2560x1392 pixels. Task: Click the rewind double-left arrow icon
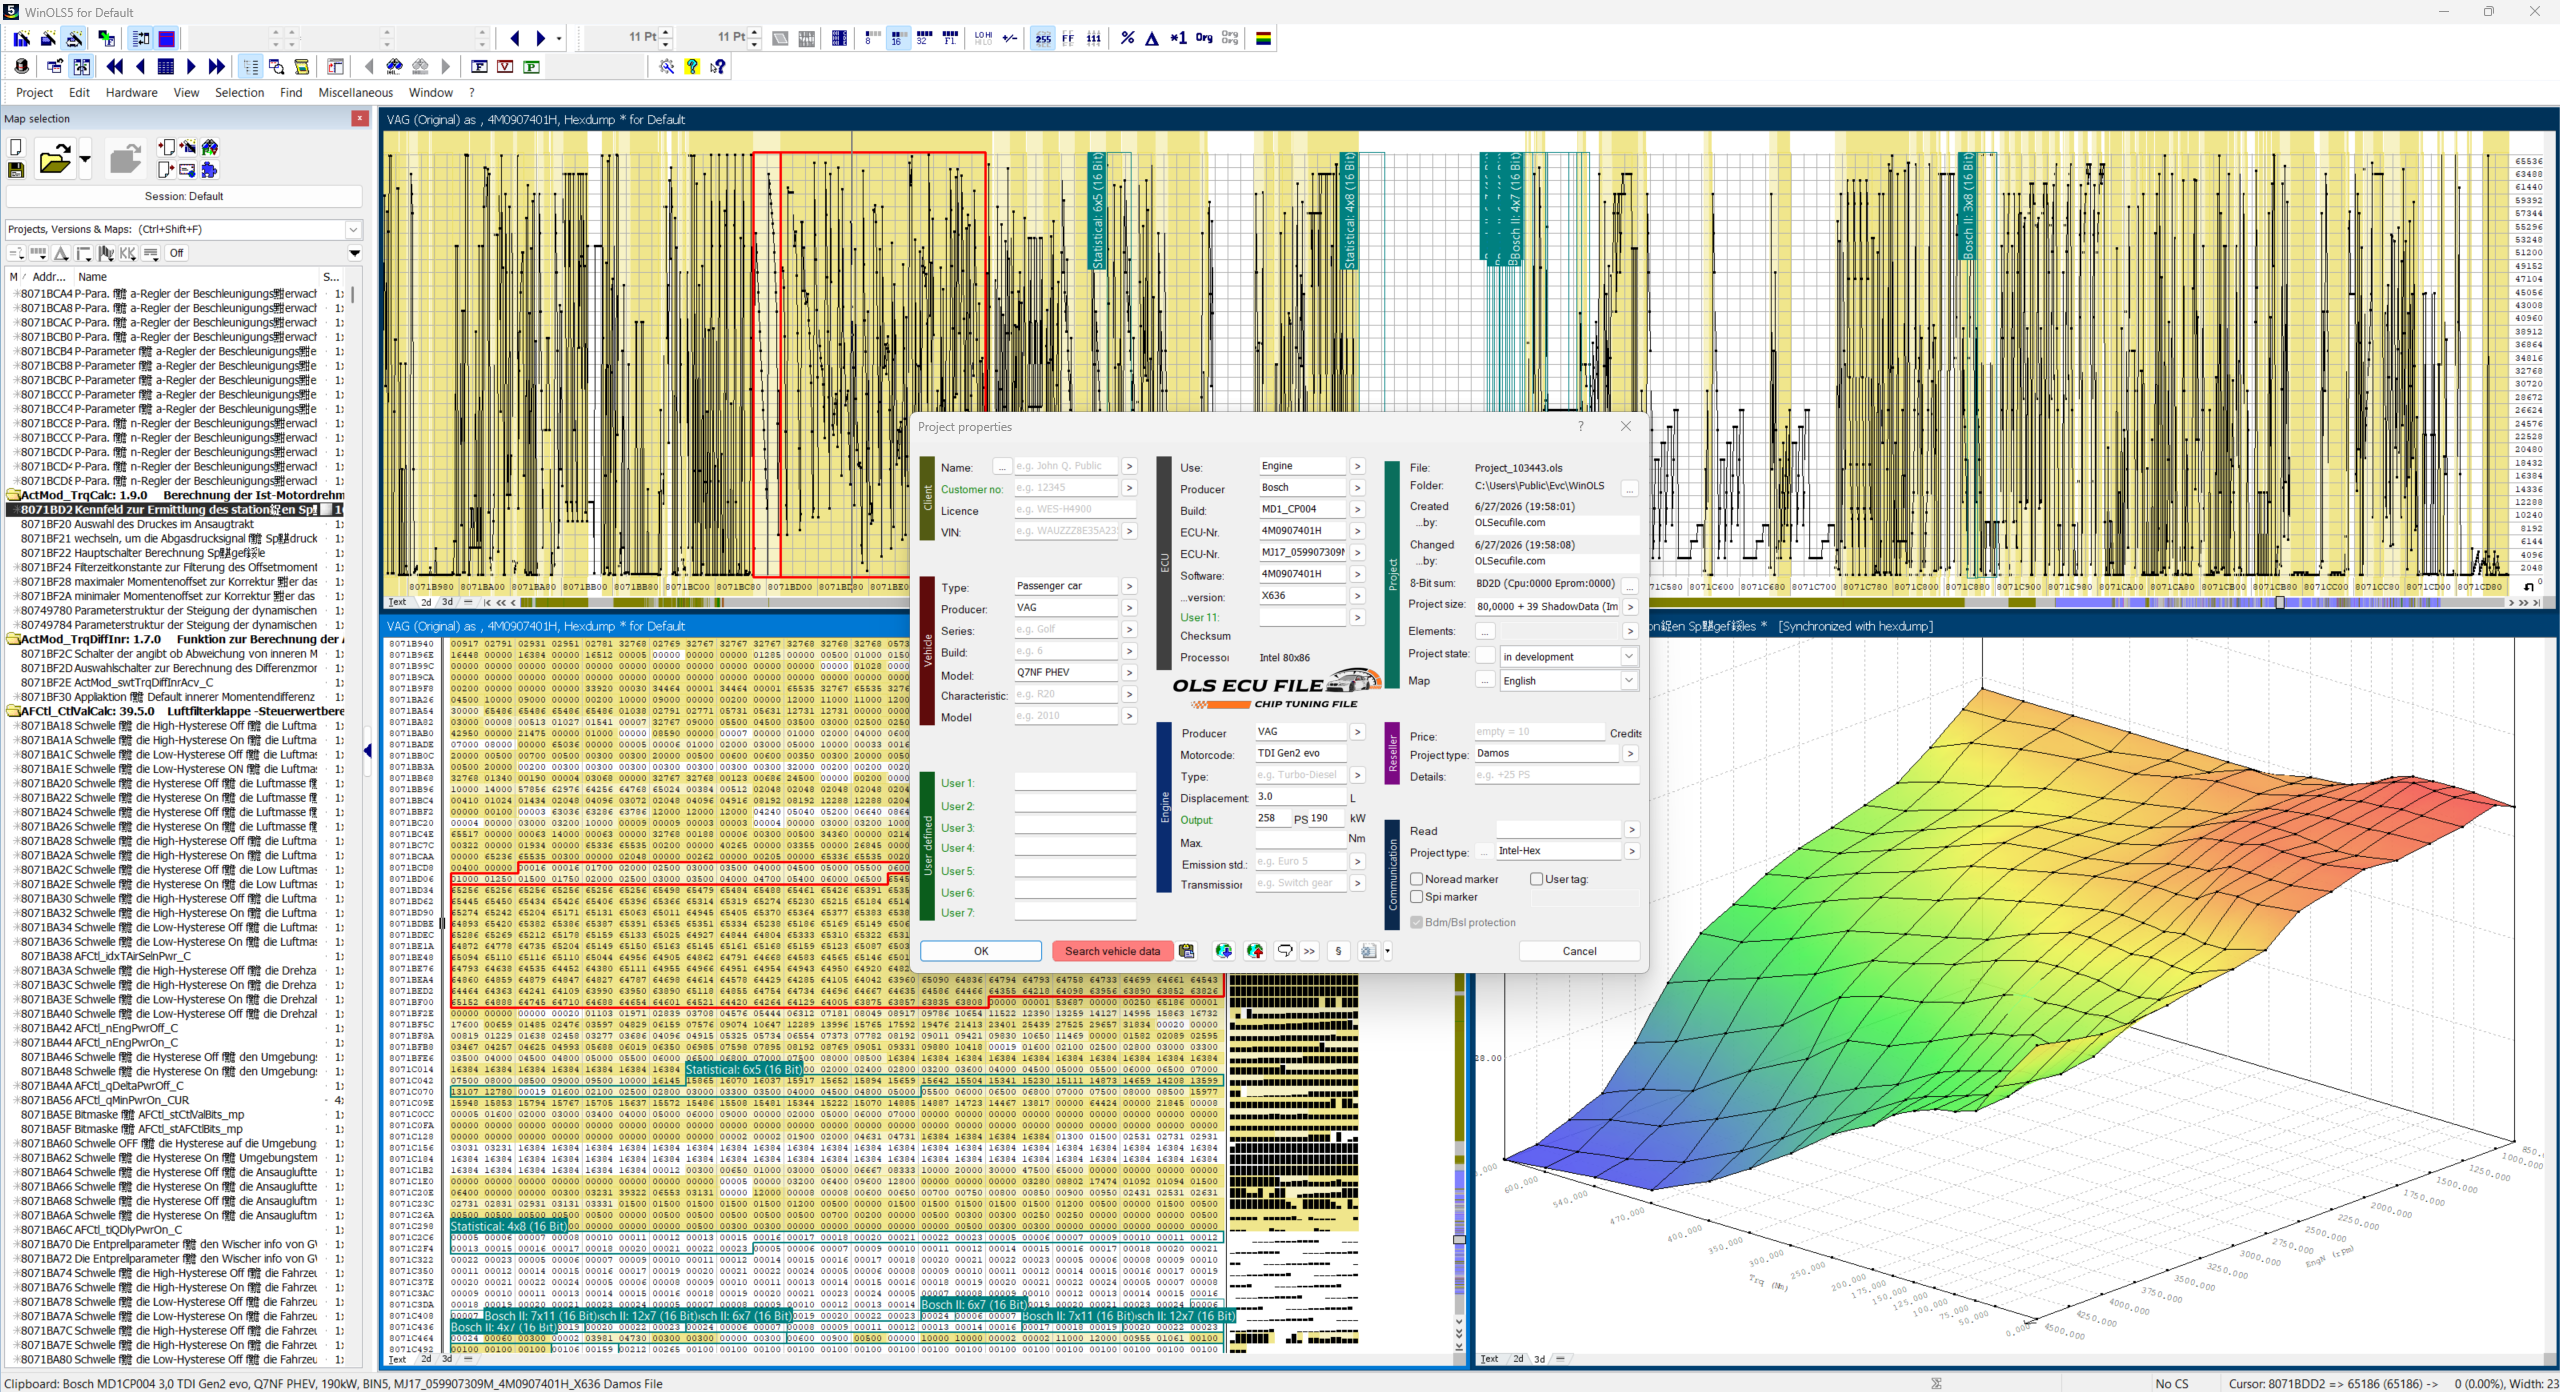coord(115,67)
